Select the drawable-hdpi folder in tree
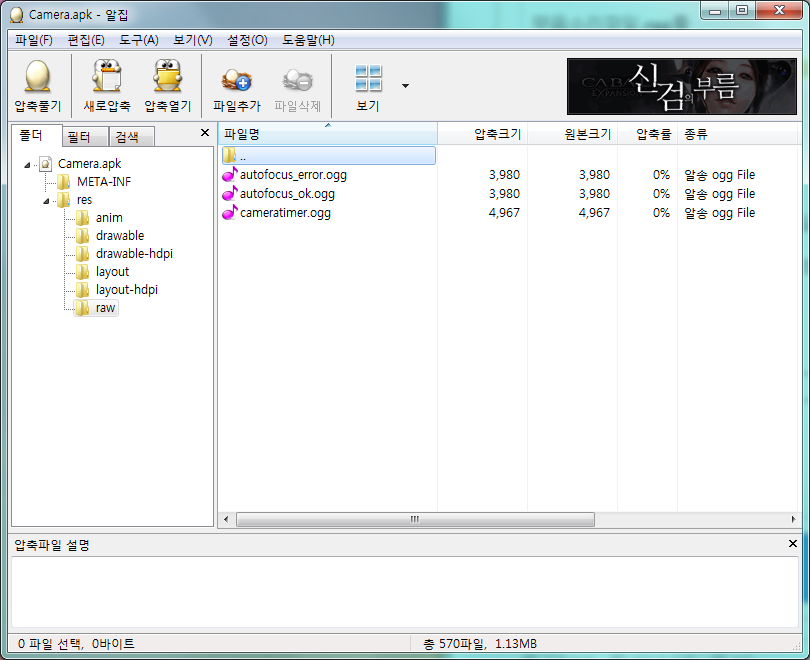This screenshot has height=660, width=810. pos(134,254)
